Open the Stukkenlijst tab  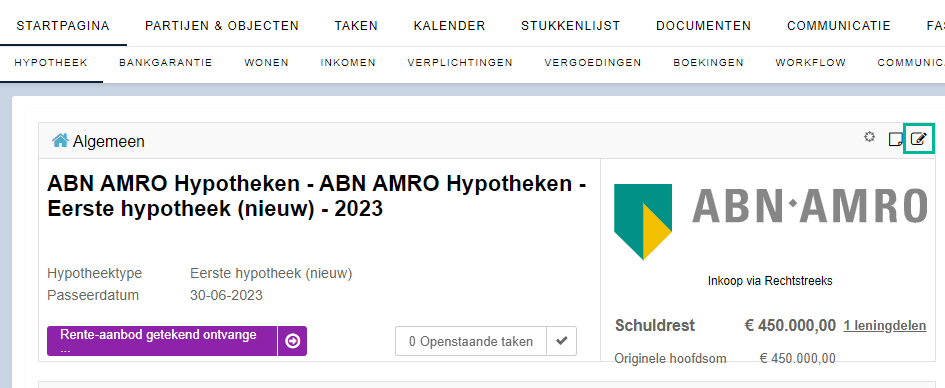(571, 26)
